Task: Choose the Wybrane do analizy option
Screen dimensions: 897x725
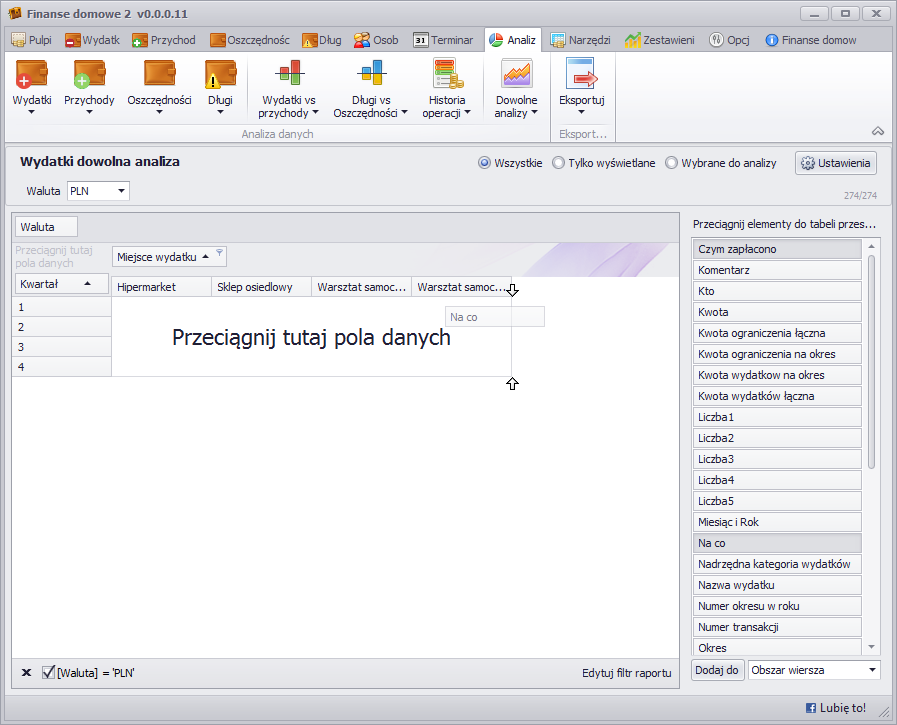Action: pyautogui.click(x=671, y=163)
